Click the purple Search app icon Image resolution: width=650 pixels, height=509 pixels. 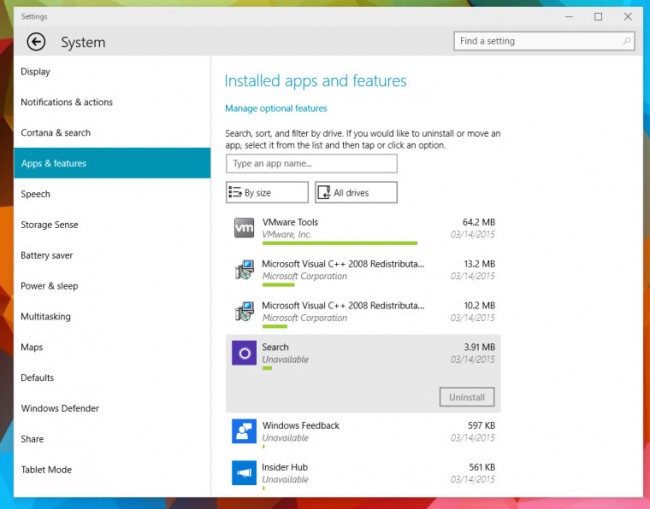244,353
